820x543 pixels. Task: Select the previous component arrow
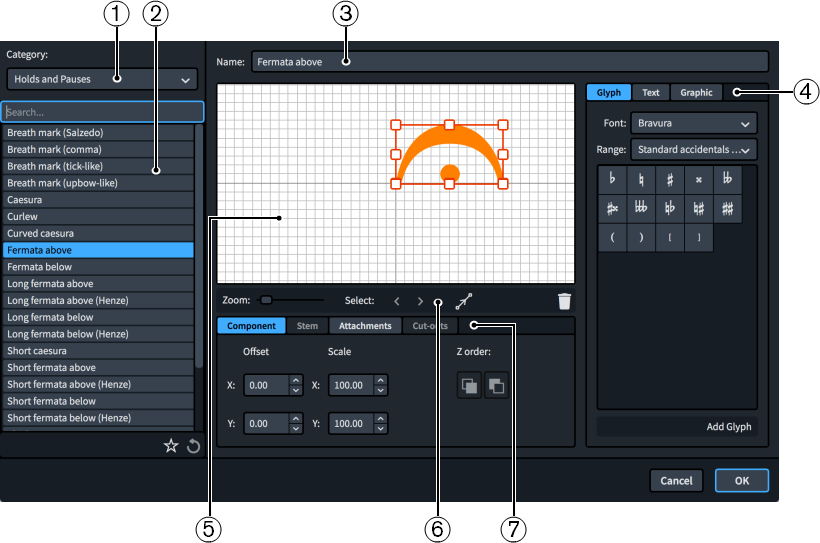[397, 301]
